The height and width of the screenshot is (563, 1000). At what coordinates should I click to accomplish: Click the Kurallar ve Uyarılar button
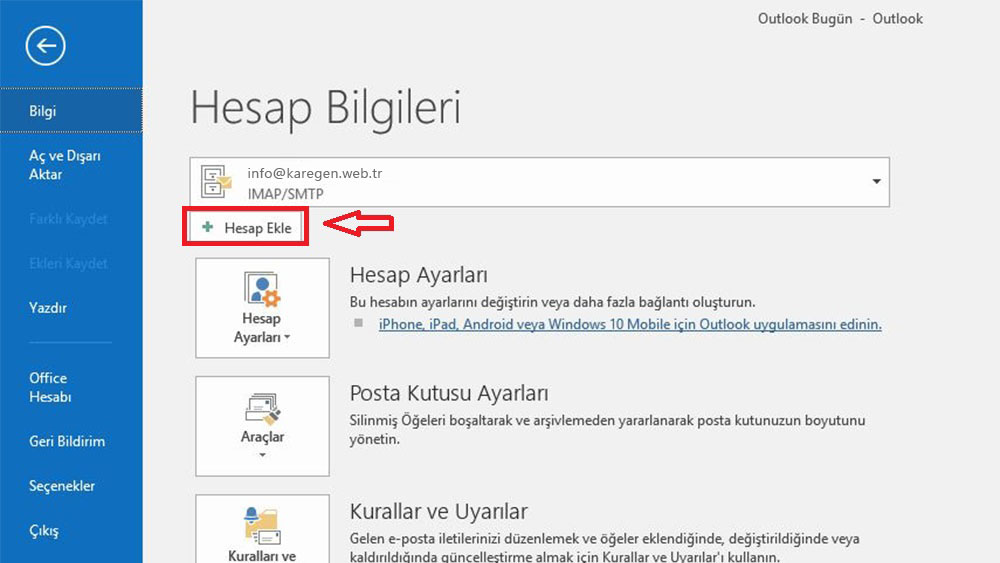coord(262,529)
